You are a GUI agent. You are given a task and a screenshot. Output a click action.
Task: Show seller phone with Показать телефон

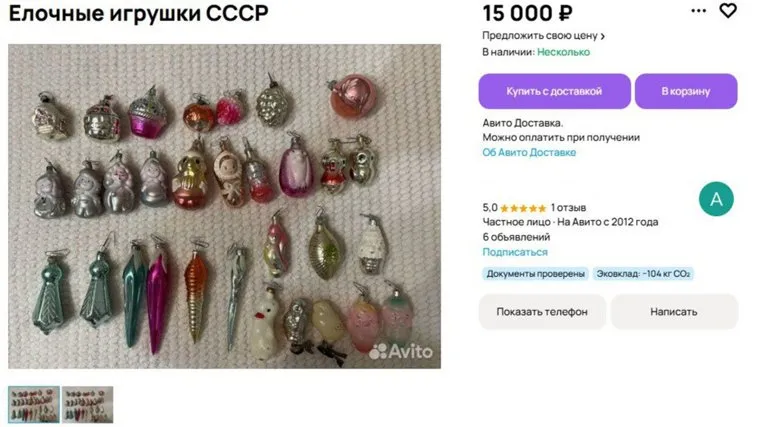(x=542, y=312)
